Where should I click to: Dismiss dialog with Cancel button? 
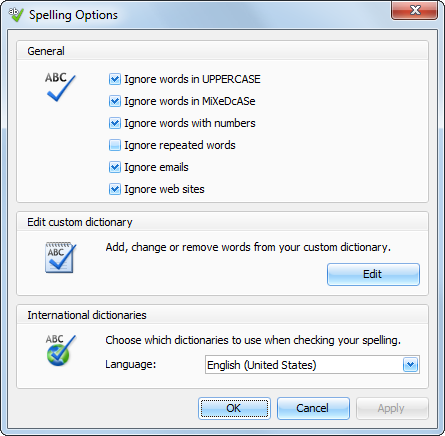[x=313, y=408]
